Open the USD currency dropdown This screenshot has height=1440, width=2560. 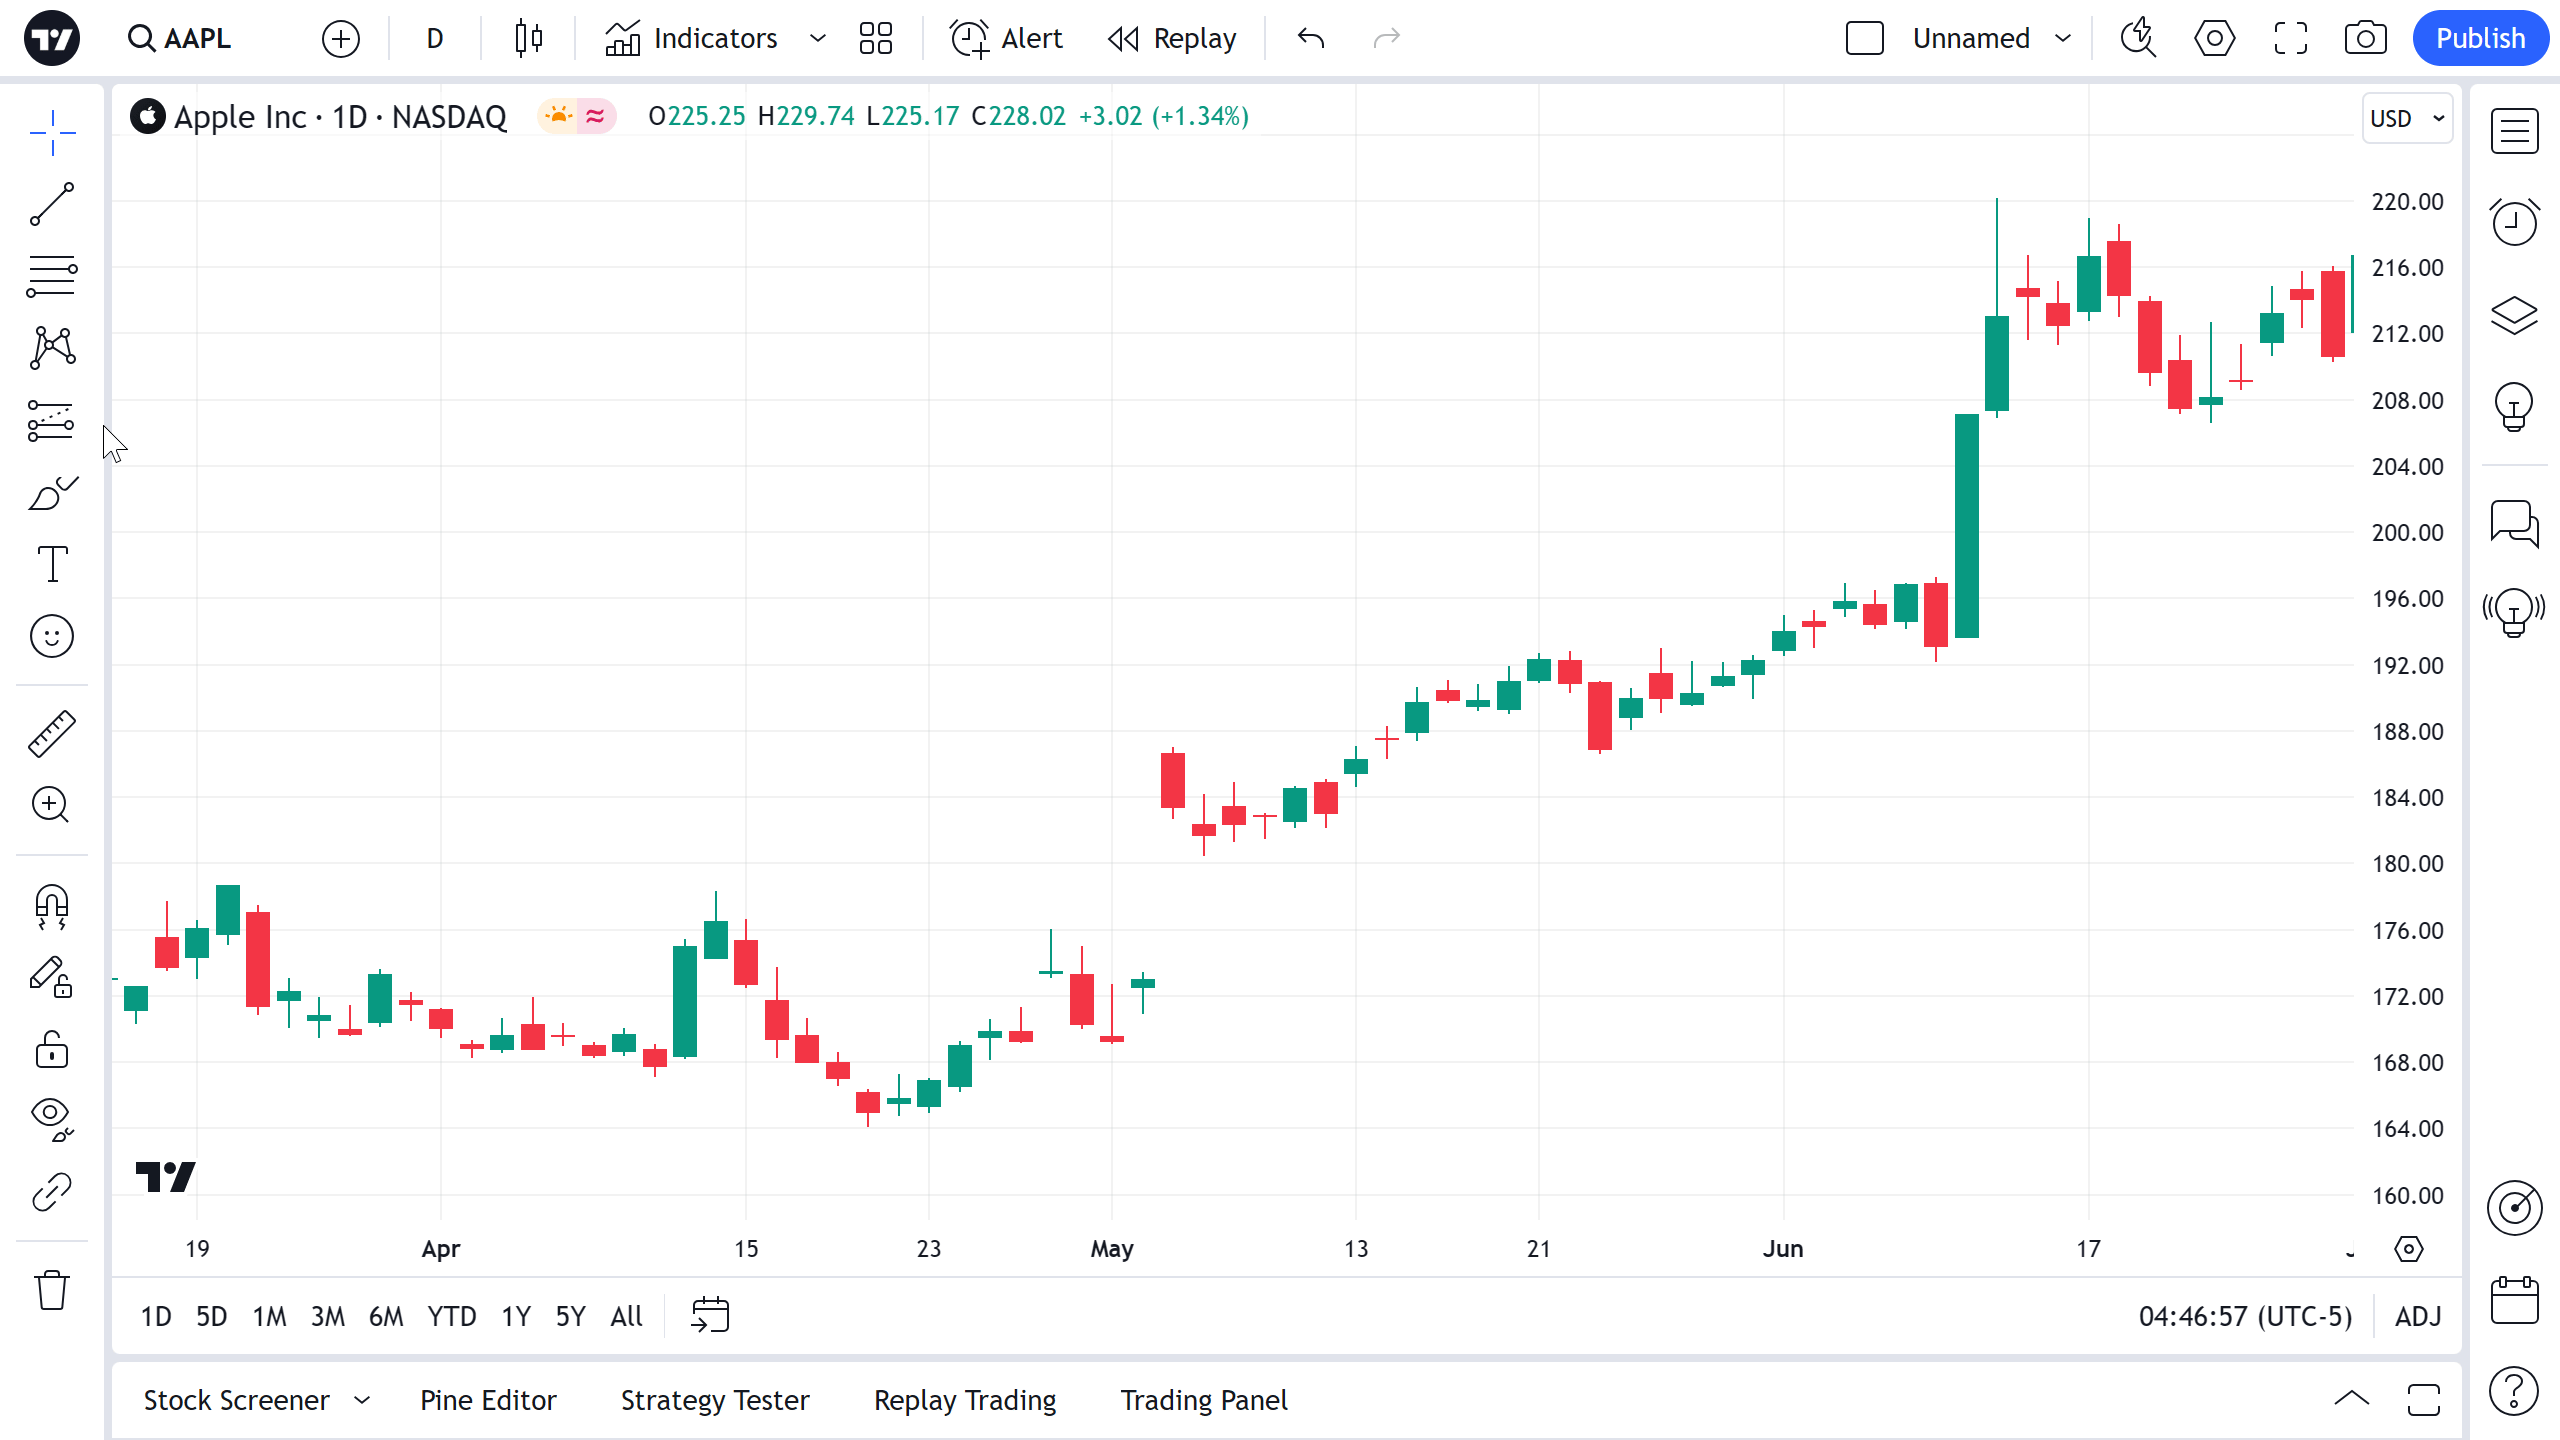coord(2407,118)
